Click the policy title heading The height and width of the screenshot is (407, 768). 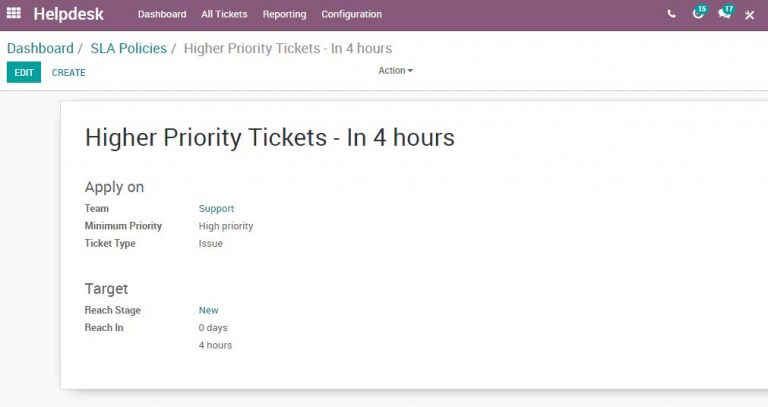[x=270, y=137]
